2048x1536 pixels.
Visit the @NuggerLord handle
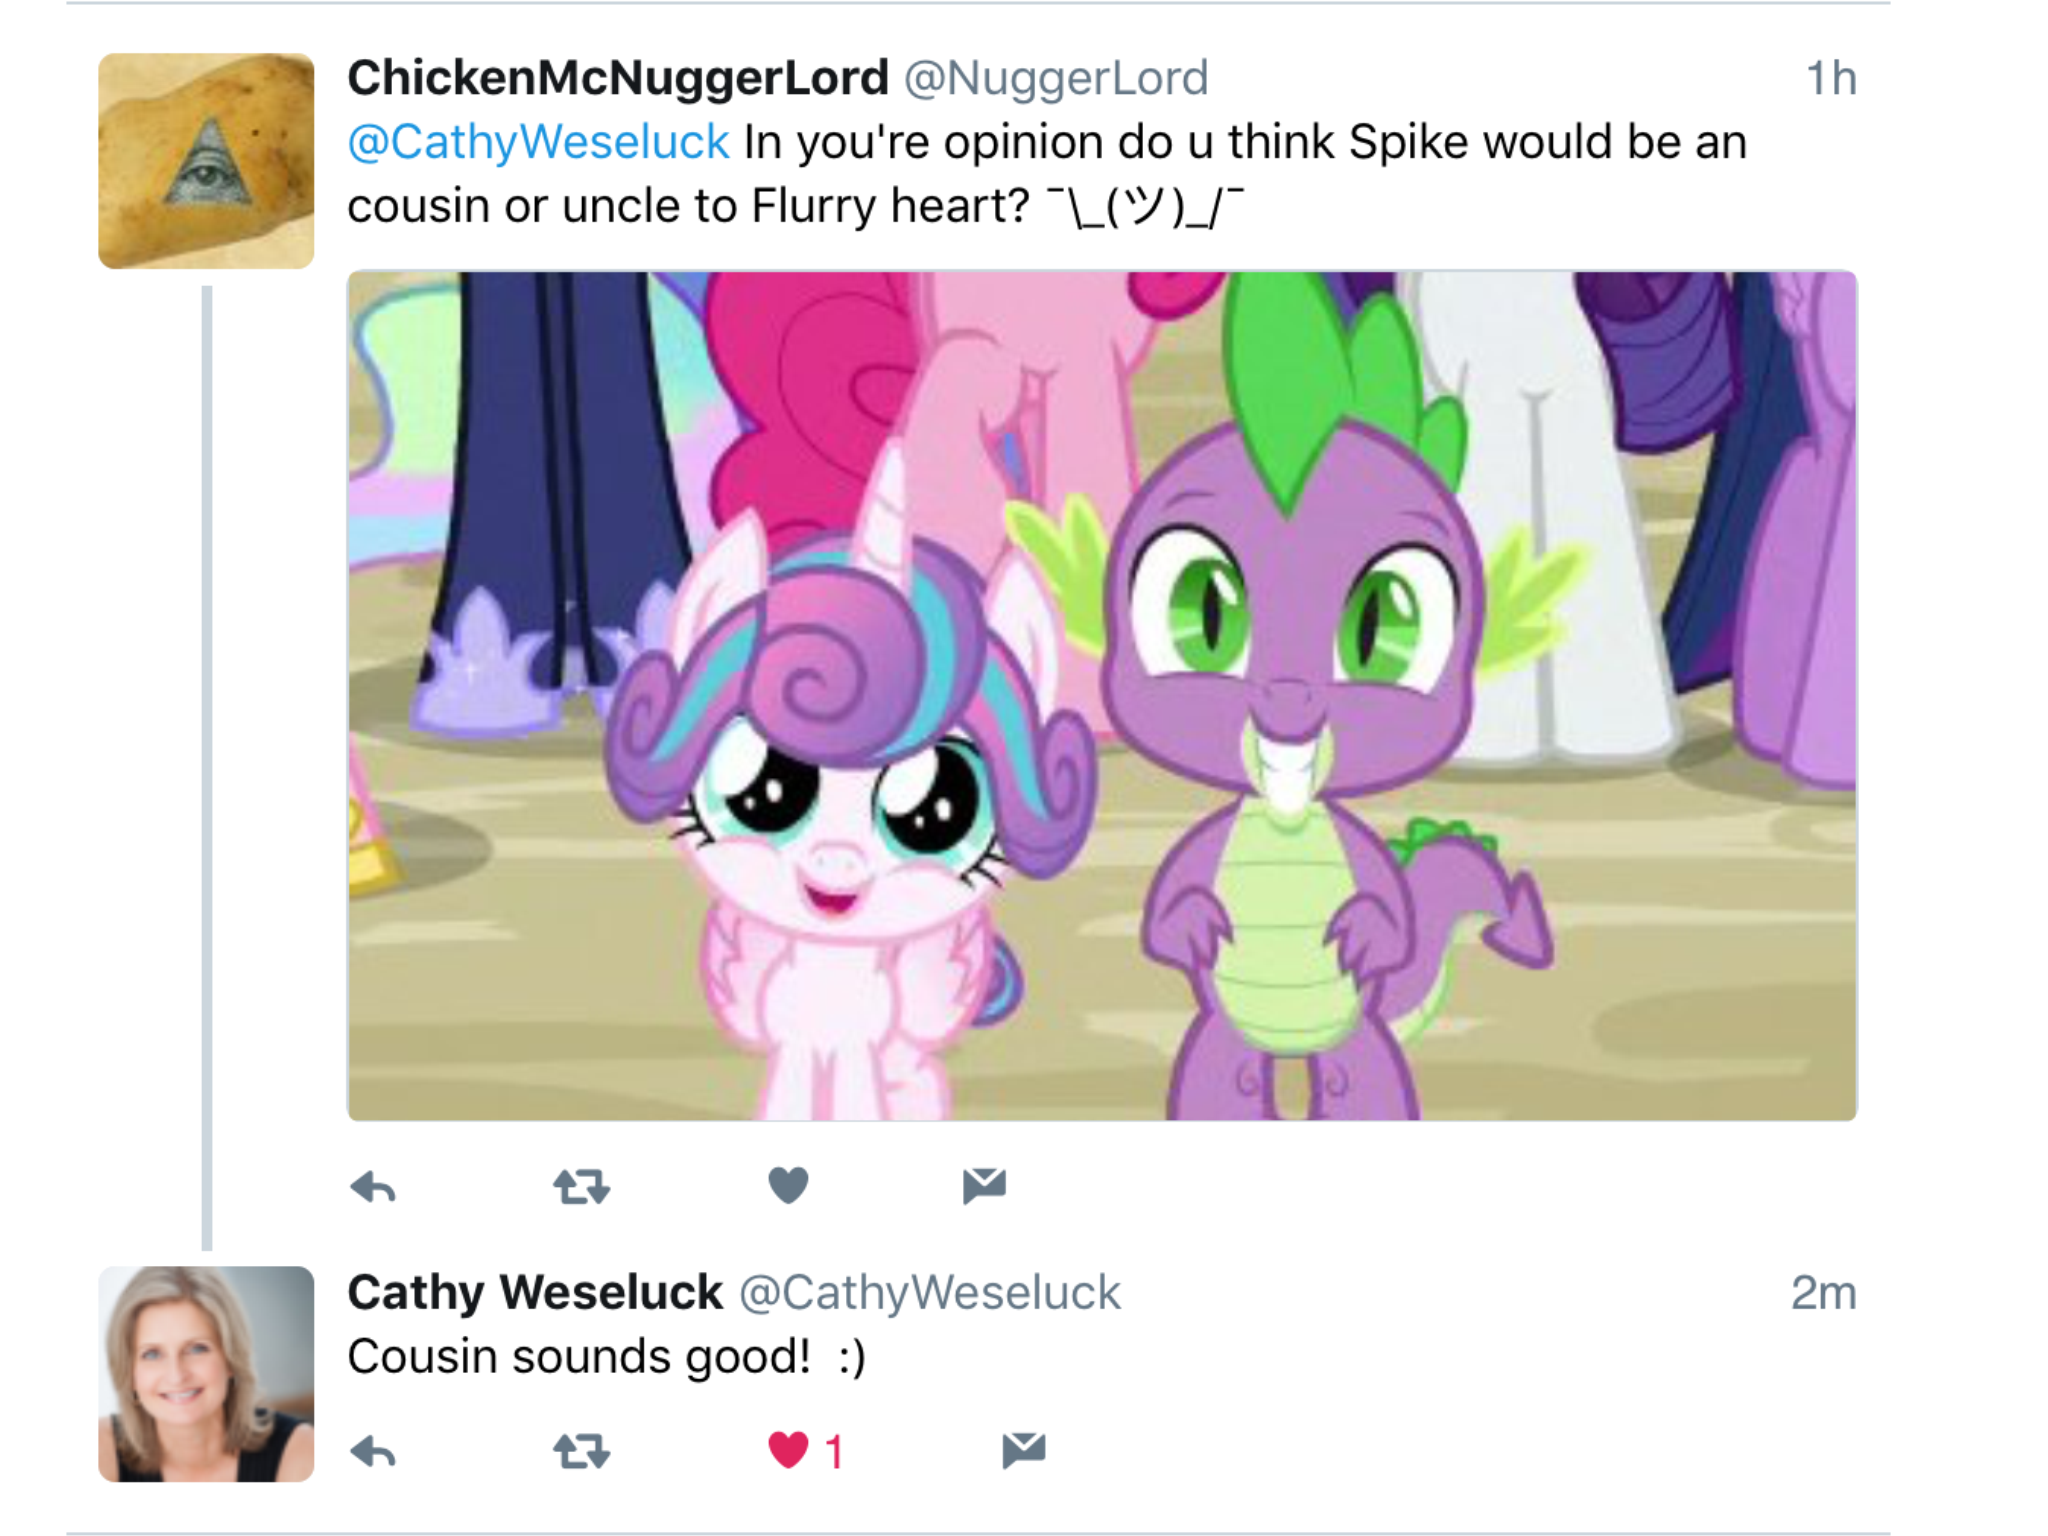pos(1056,78)
